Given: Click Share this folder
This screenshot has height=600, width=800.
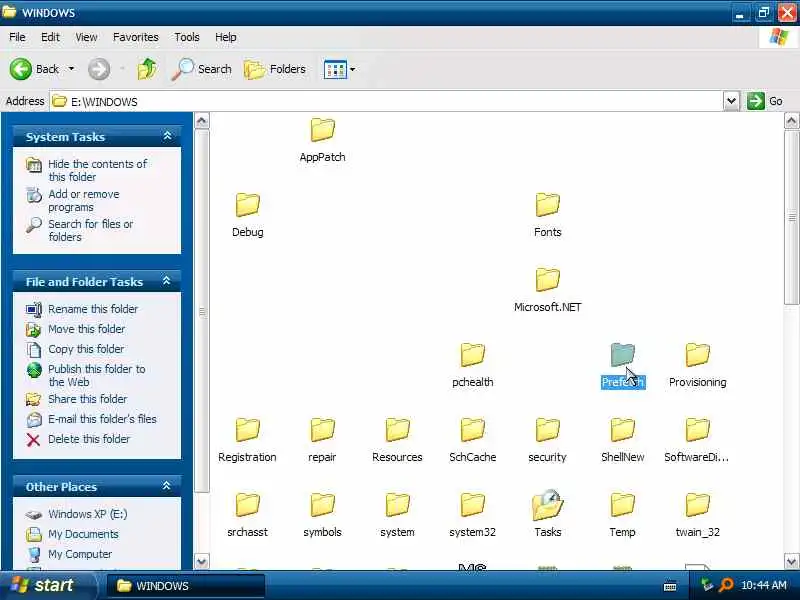Looking at the screenshot, I should pyautogui.click(x=88, y=399).
